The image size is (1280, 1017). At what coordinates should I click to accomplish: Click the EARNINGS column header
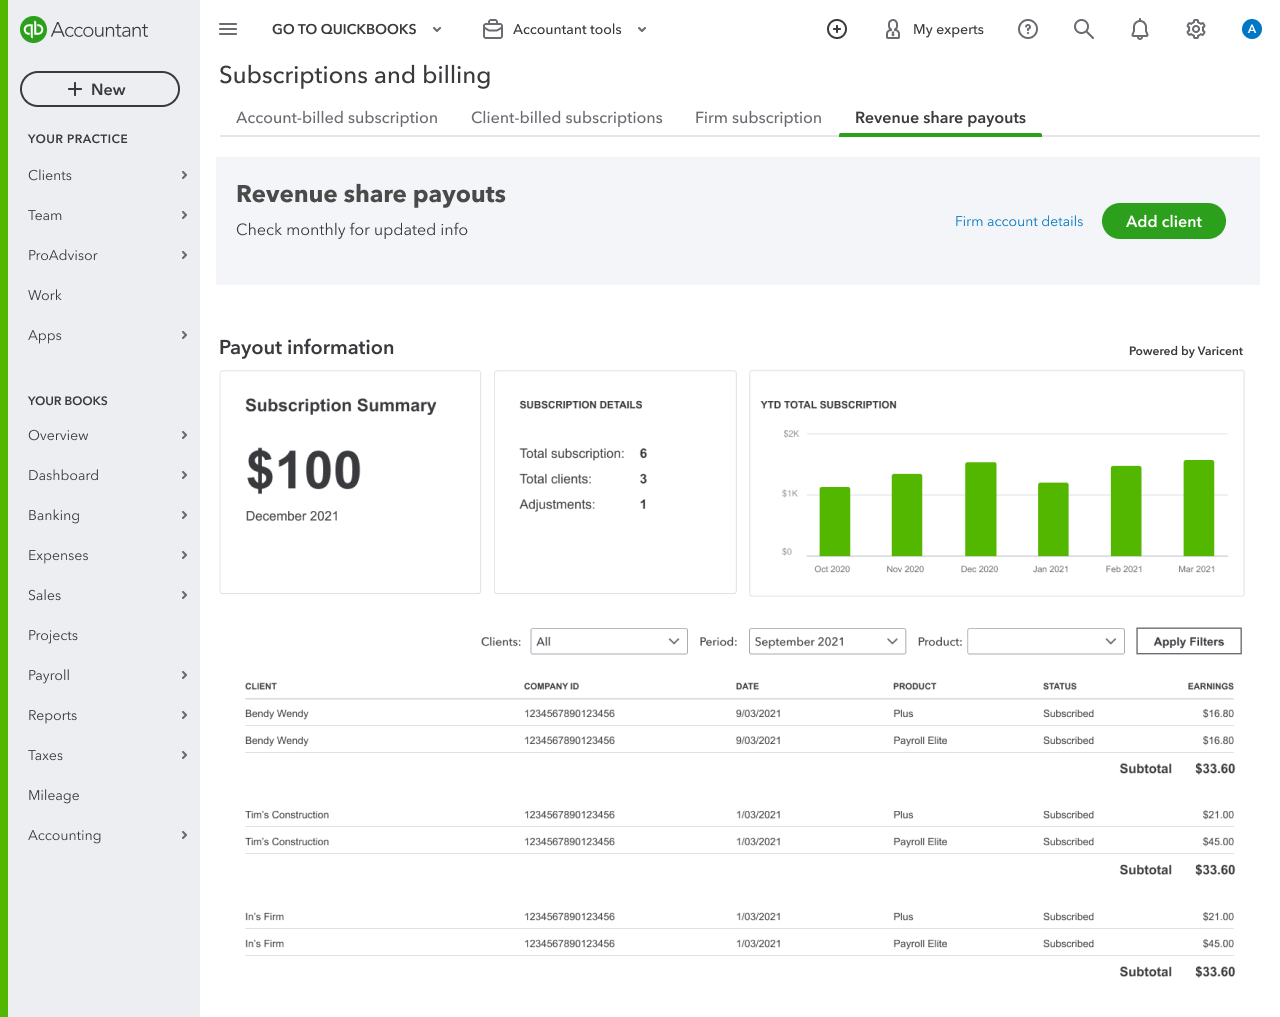pos(1211,686)
